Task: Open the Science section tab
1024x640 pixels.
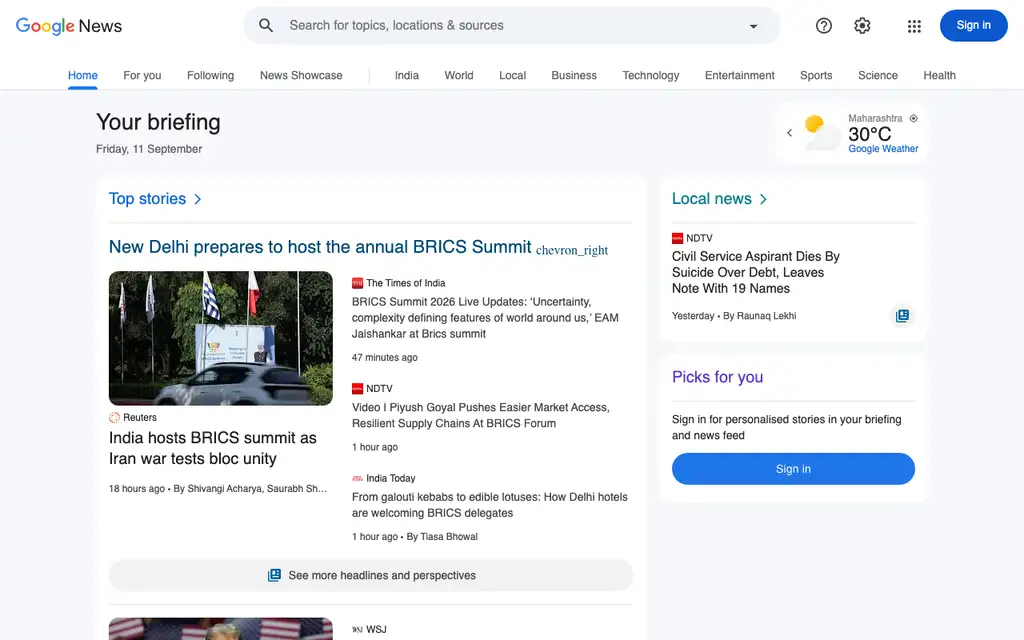Action: click(x=878, y=75)
